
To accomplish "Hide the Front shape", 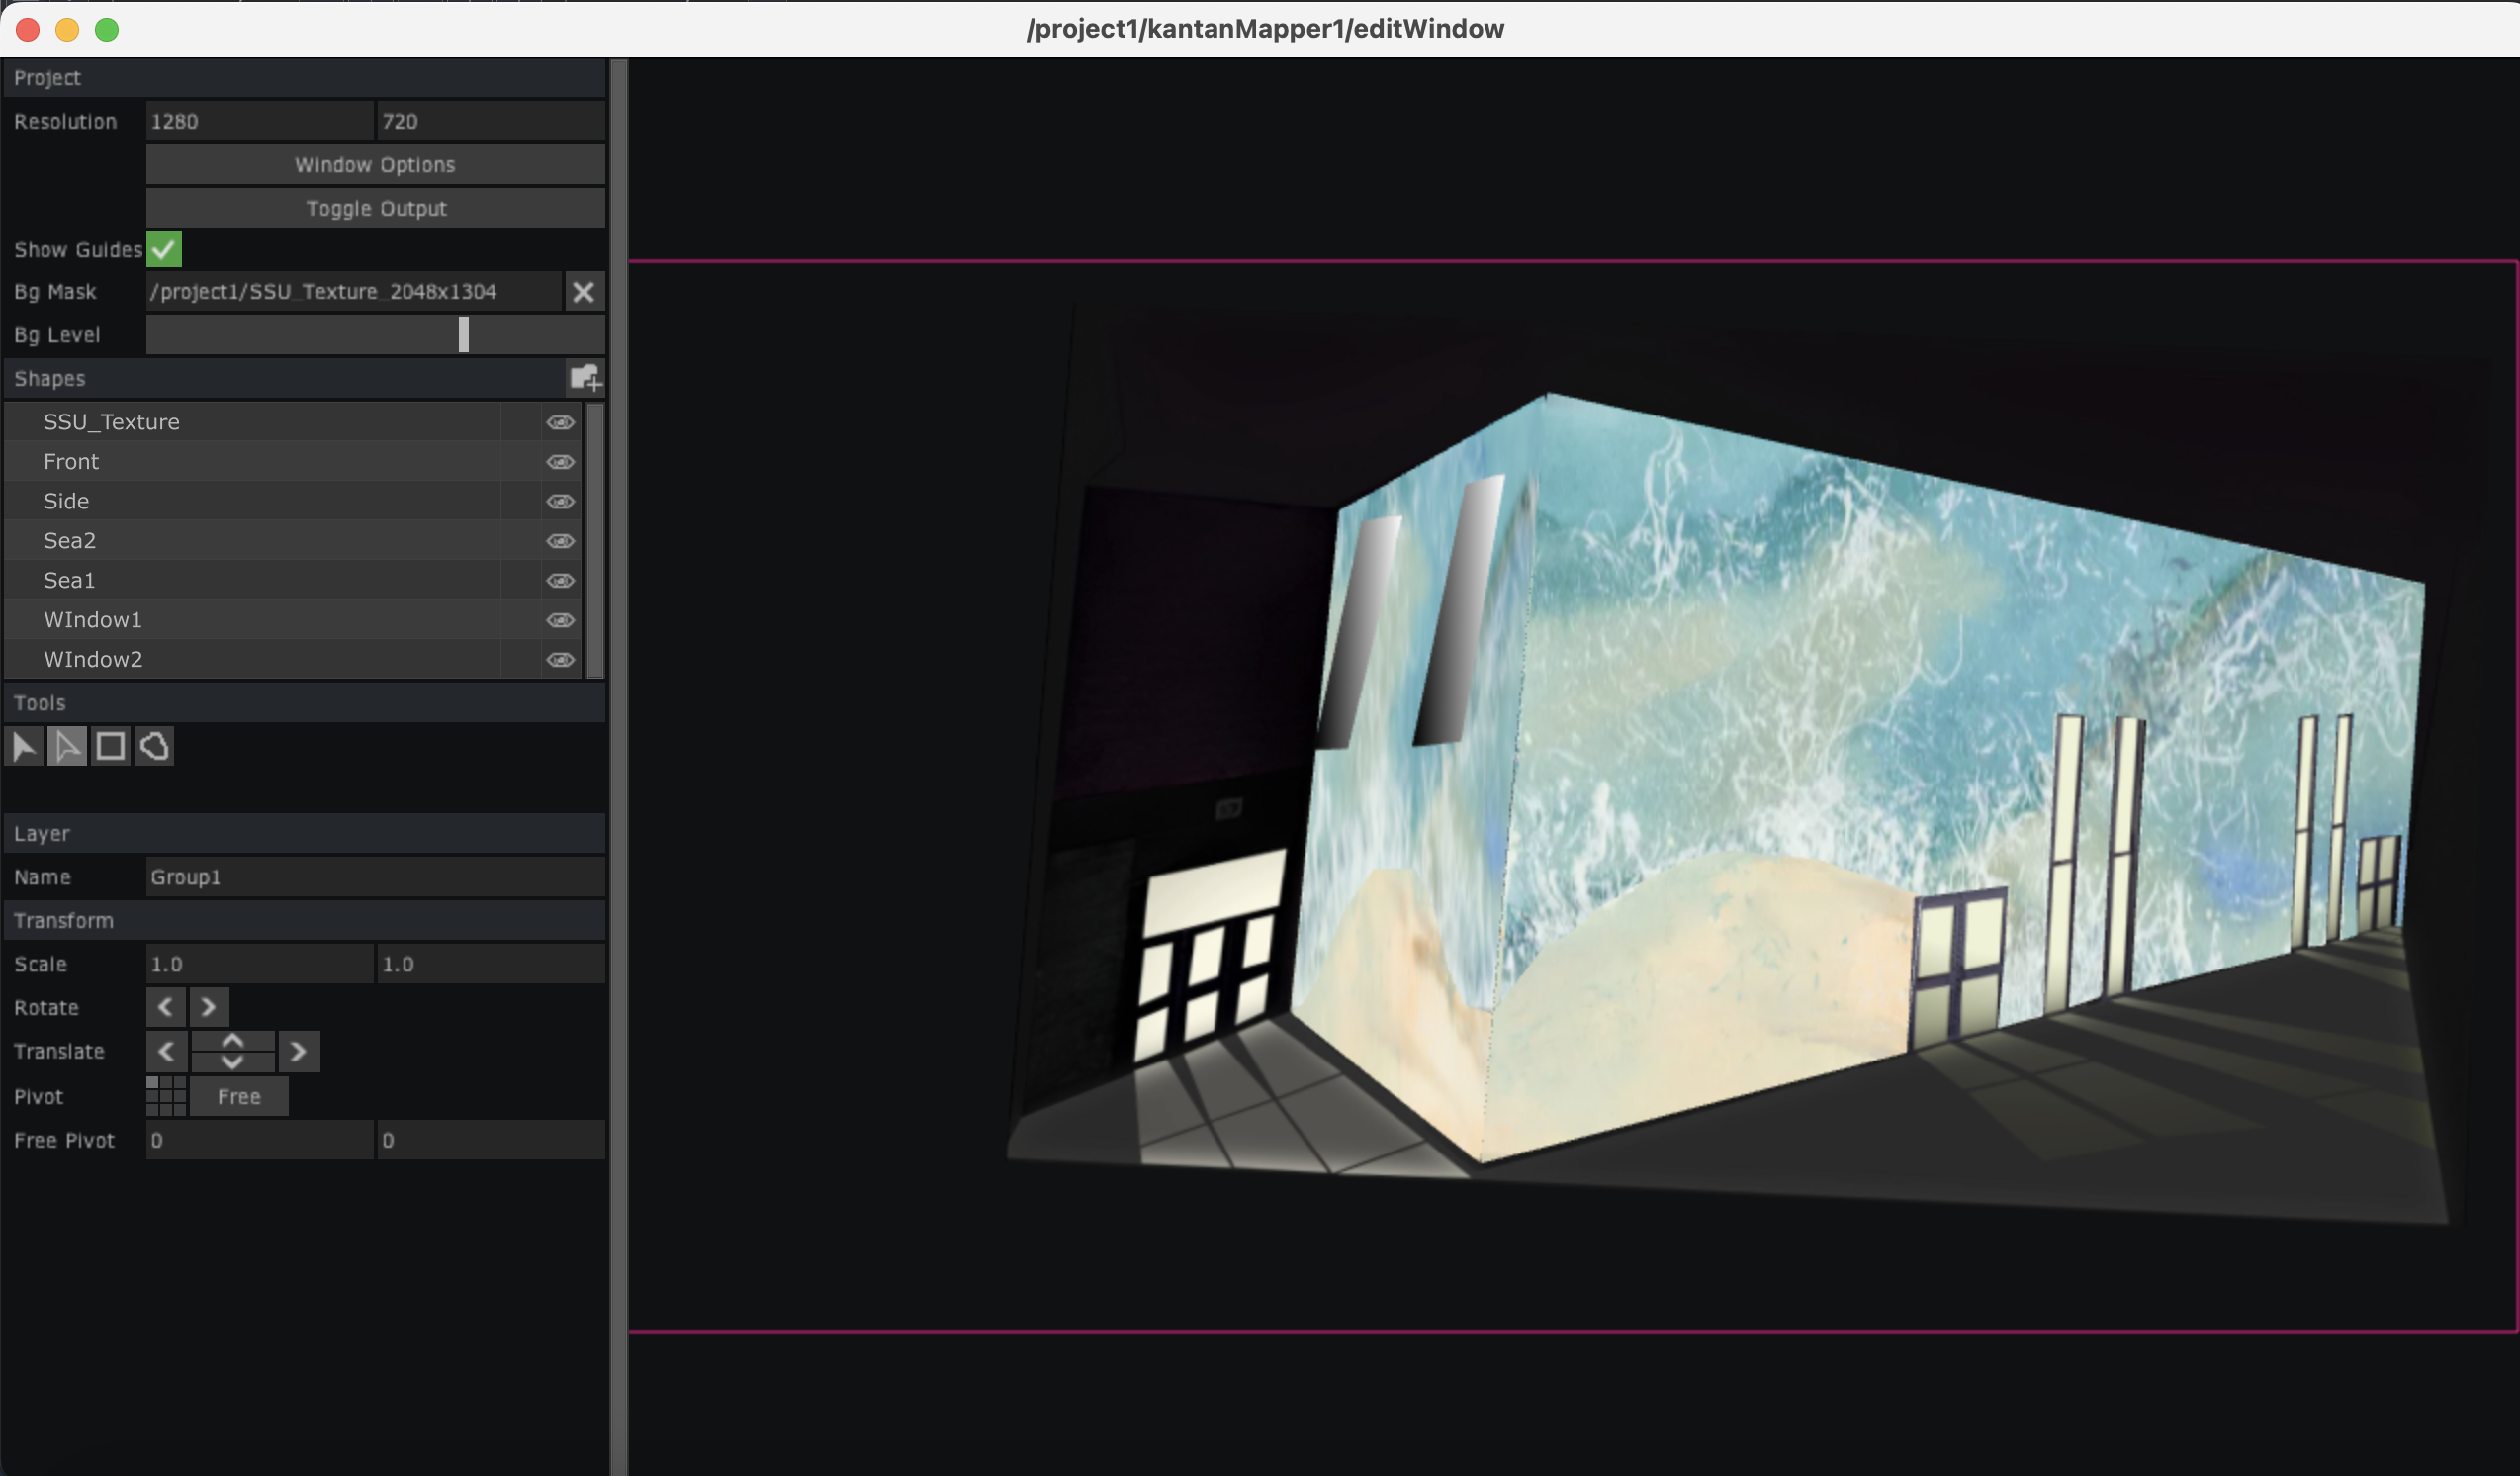I will click(x=560, y=461).
